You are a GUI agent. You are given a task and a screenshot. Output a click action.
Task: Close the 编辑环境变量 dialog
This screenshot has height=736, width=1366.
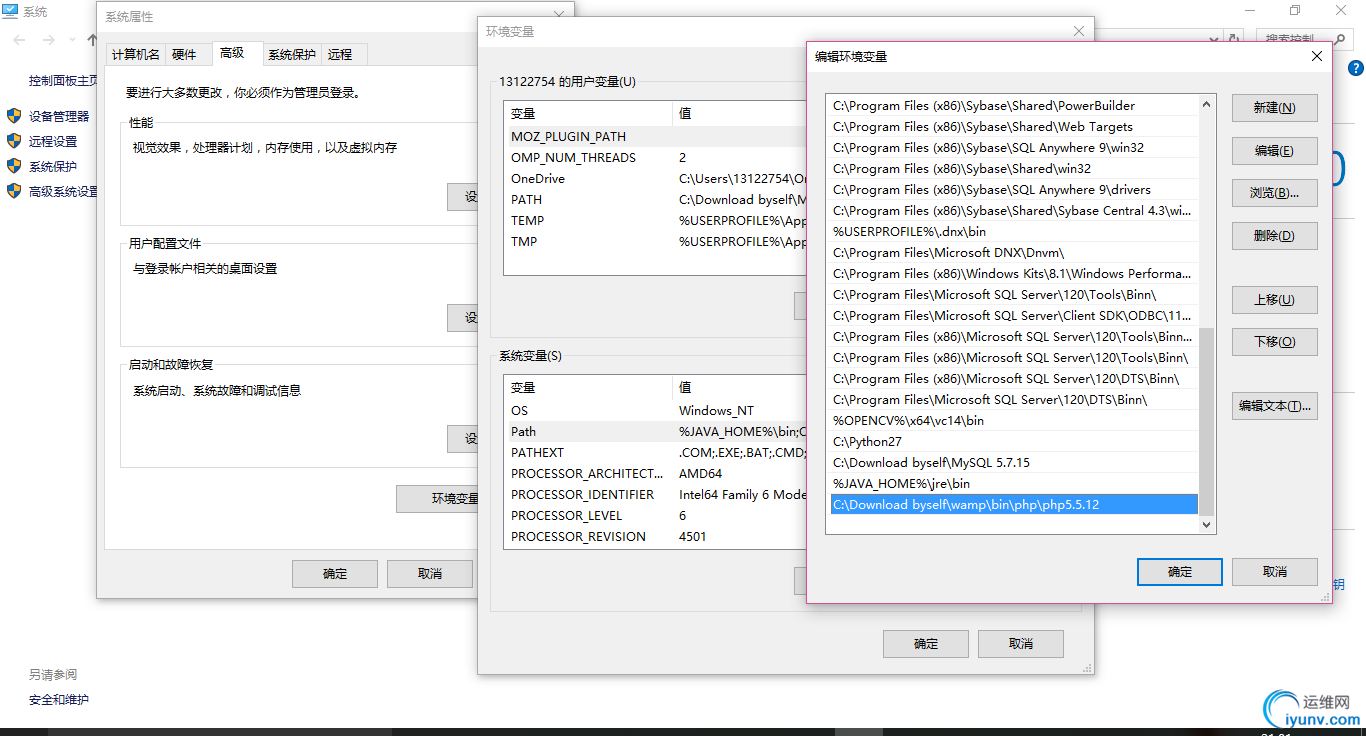(1317, 57)
